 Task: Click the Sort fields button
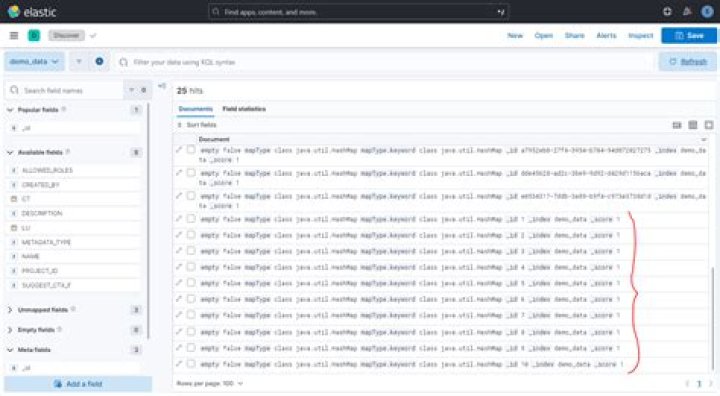pyautogui.click(x=197, y=125)
